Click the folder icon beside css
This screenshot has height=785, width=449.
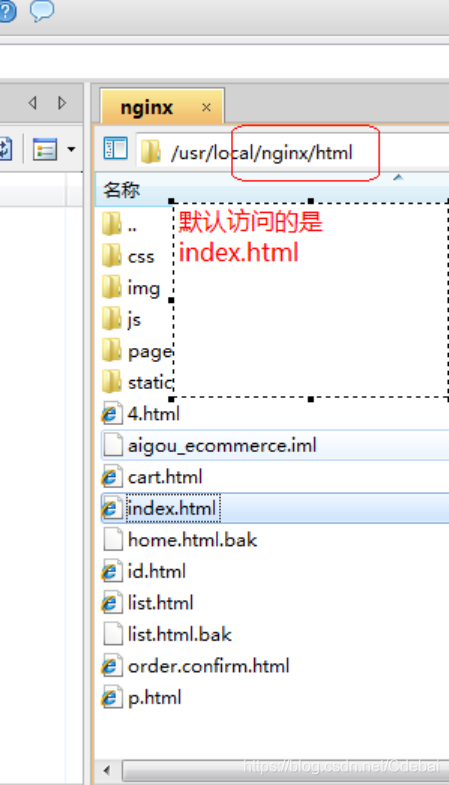pos(111,255)
